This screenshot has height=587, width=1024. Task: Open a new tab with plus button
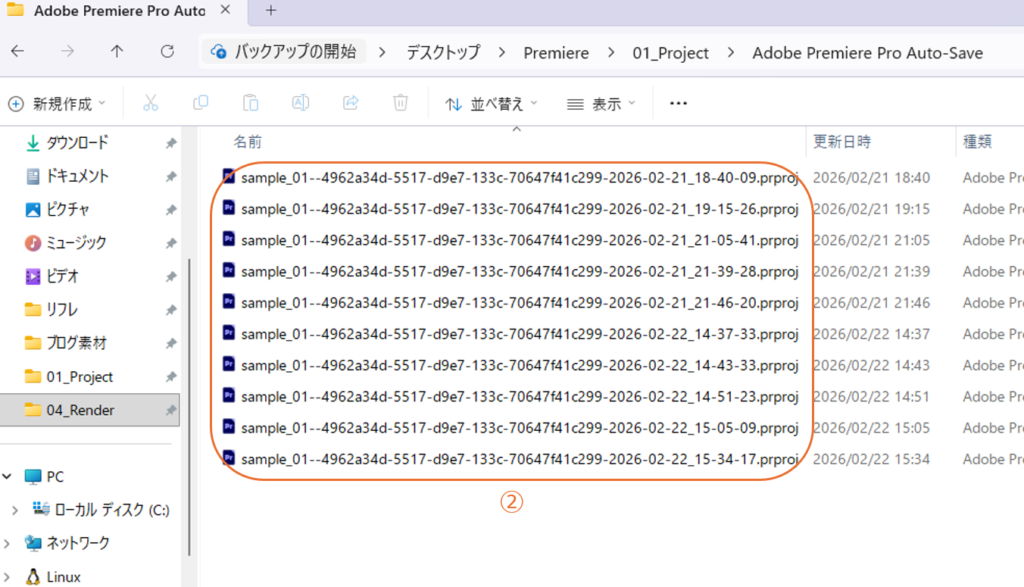point(271,11)
